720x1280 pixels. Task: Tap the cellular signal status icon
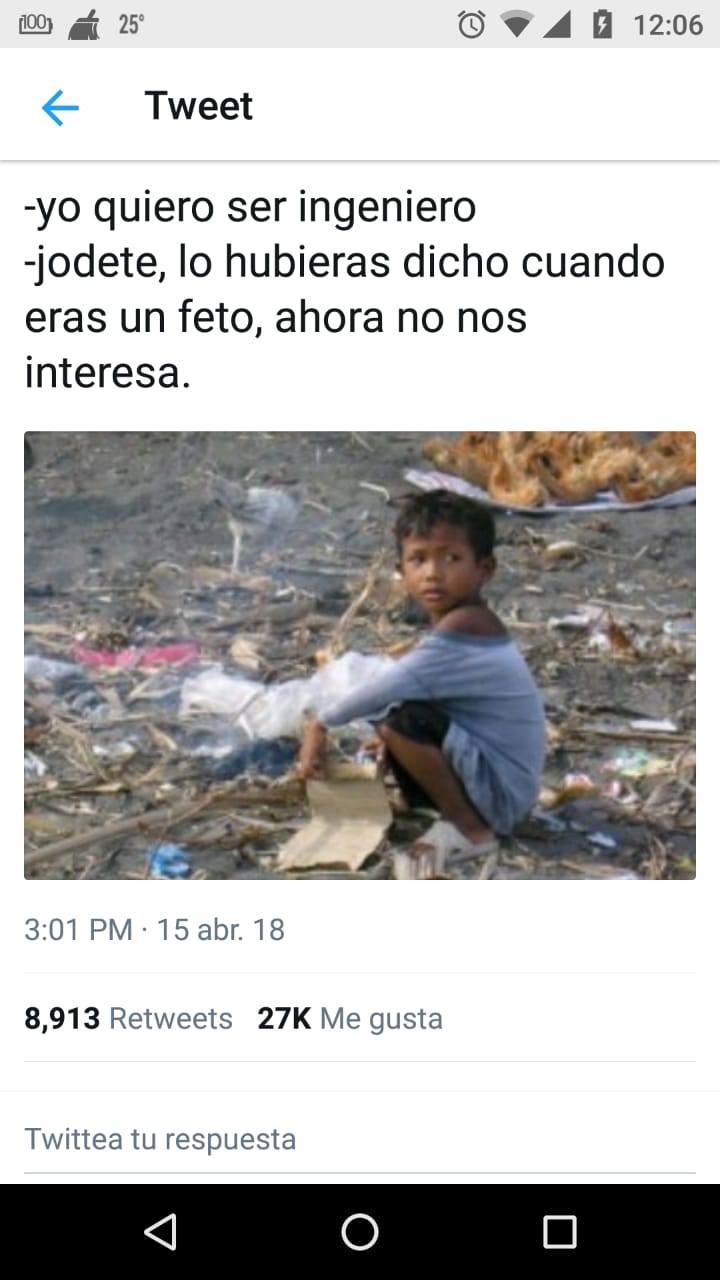pos(557,24)
